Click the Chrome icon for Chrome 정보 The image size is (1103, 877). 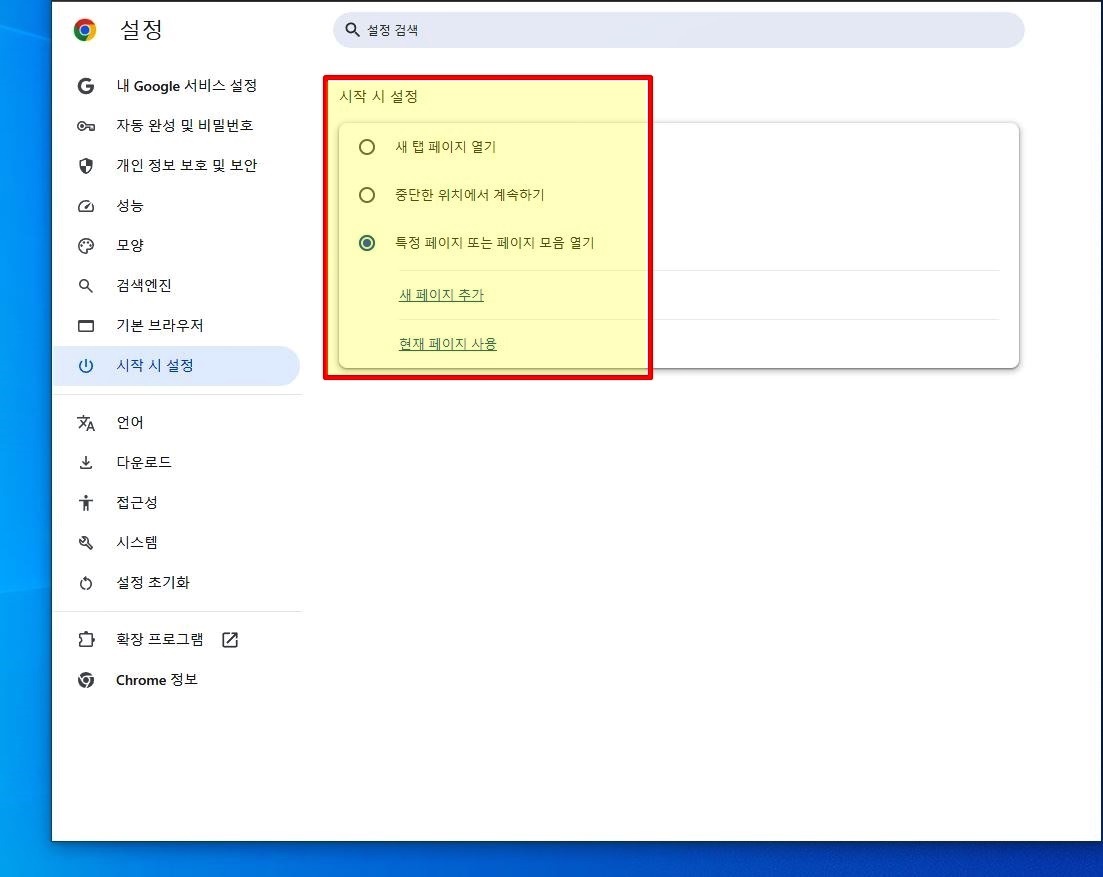[x=86, y=680]
